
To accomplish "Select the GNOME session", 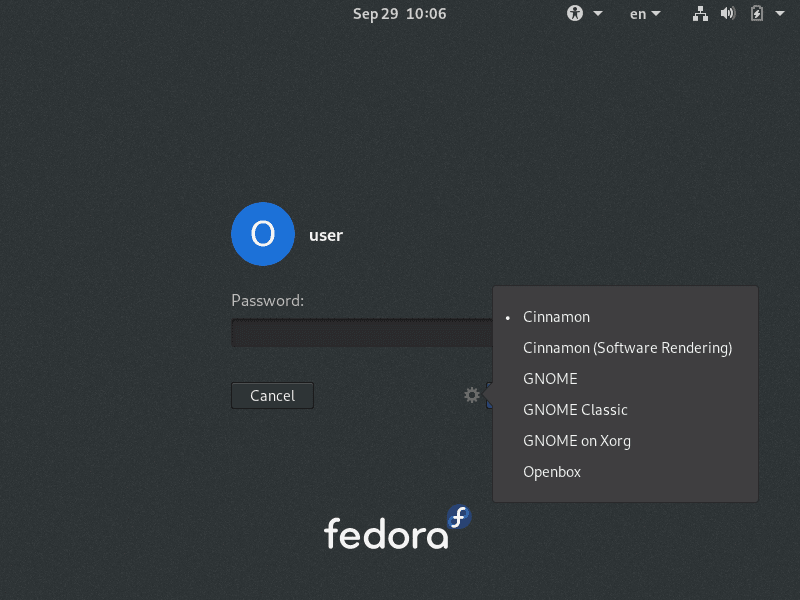I will pos(550,378).
